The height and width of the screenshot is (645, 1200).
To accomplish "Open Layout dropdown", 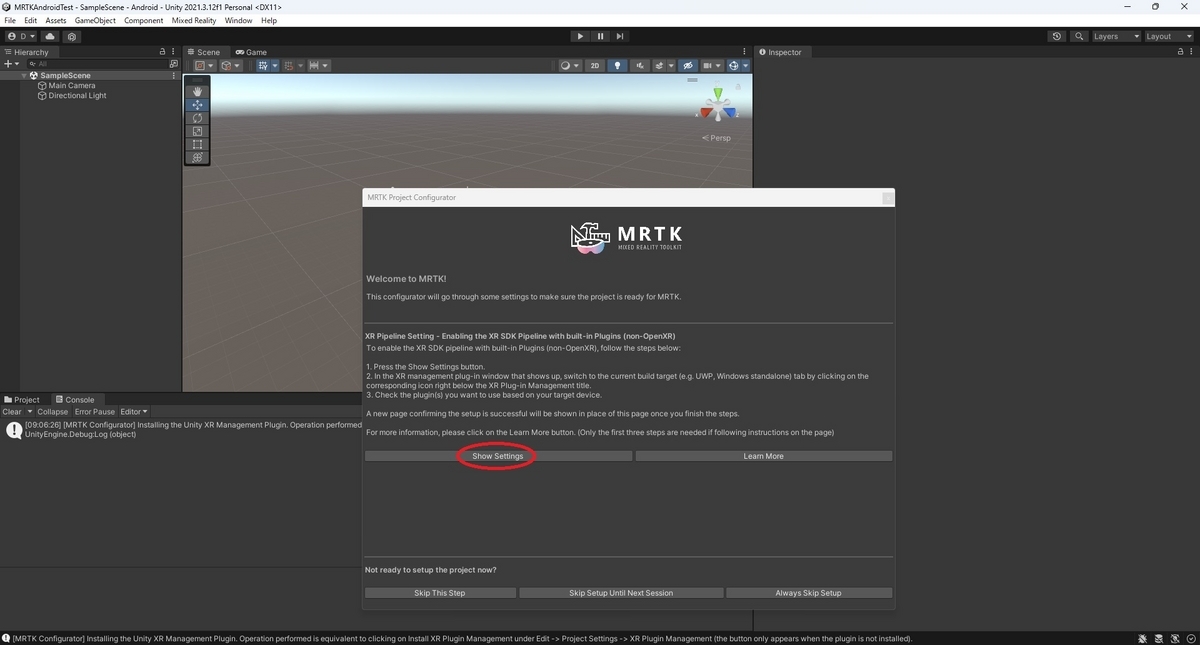I will [1168, 36].
